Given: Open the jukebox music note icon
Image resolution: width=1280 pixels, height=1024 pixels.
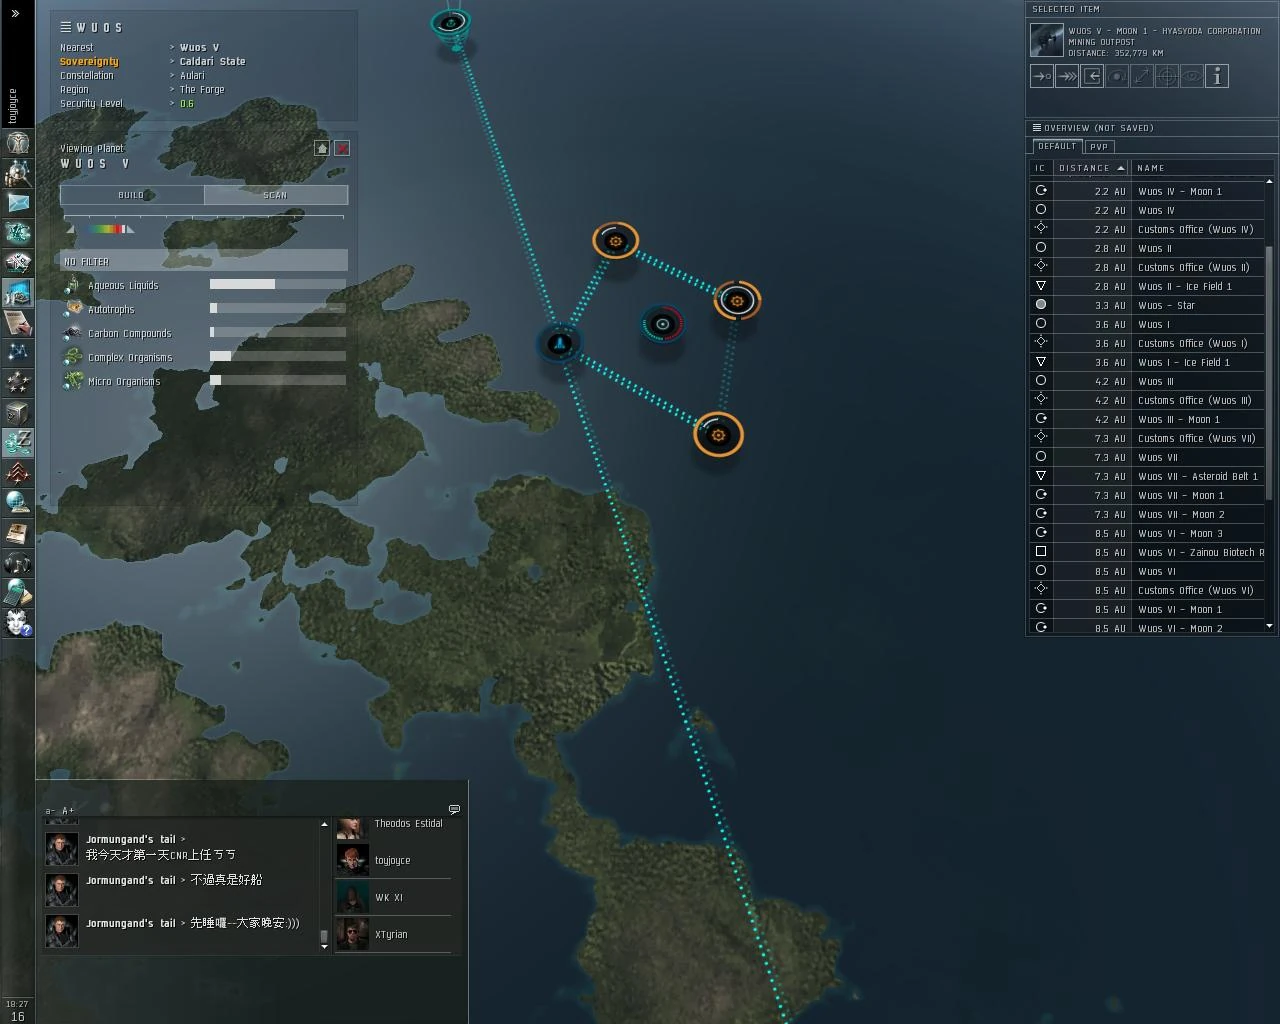Looking at the screenshot, I should [x=17, y=562].
